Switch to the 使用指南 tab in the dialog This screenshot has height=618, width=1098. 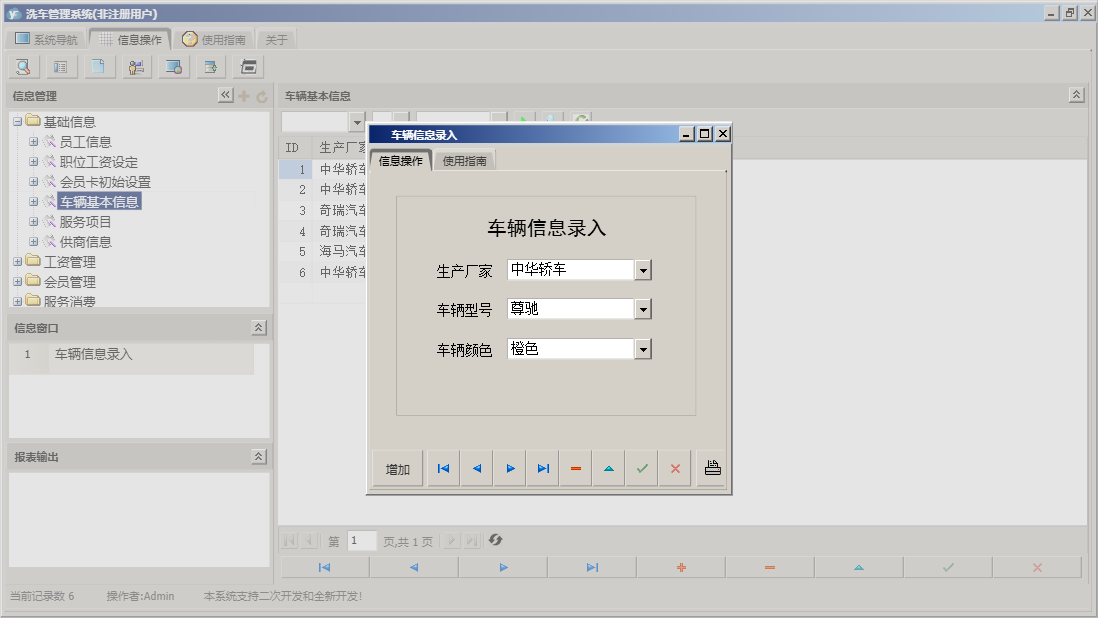[x=466, y=158]
